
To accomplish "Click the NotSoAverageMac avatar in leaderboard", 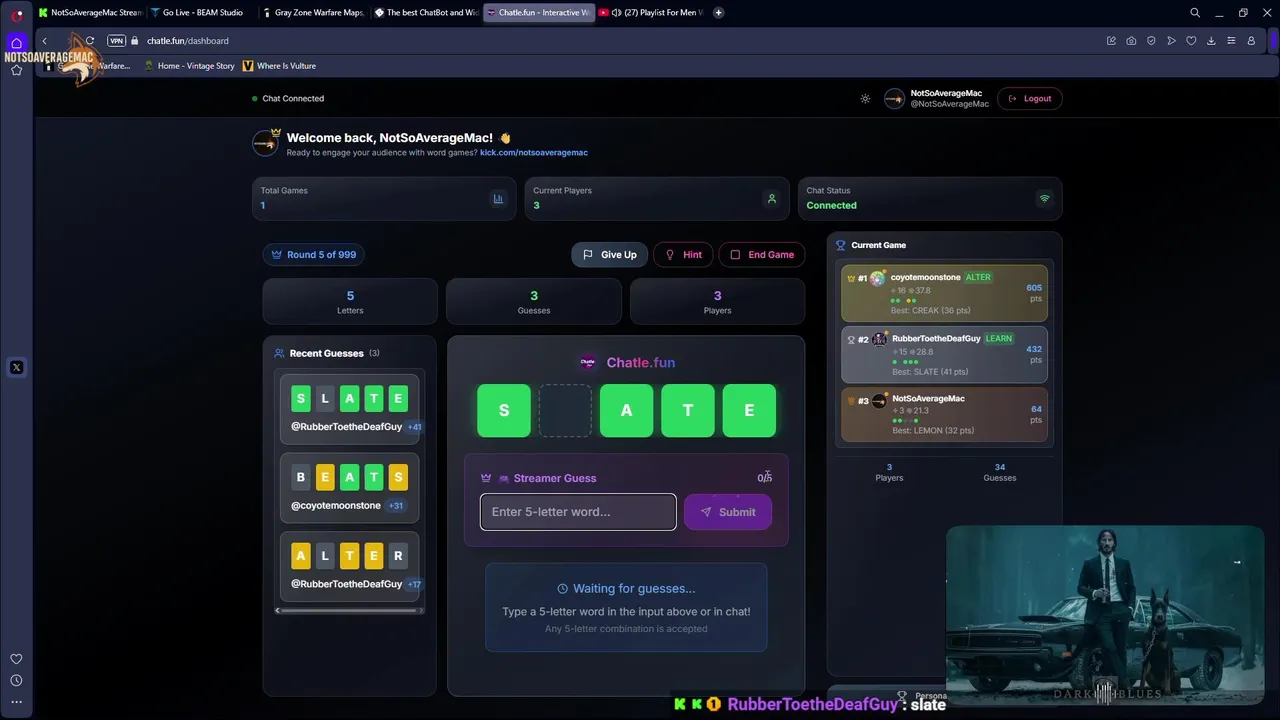I will tap(879, 400).
